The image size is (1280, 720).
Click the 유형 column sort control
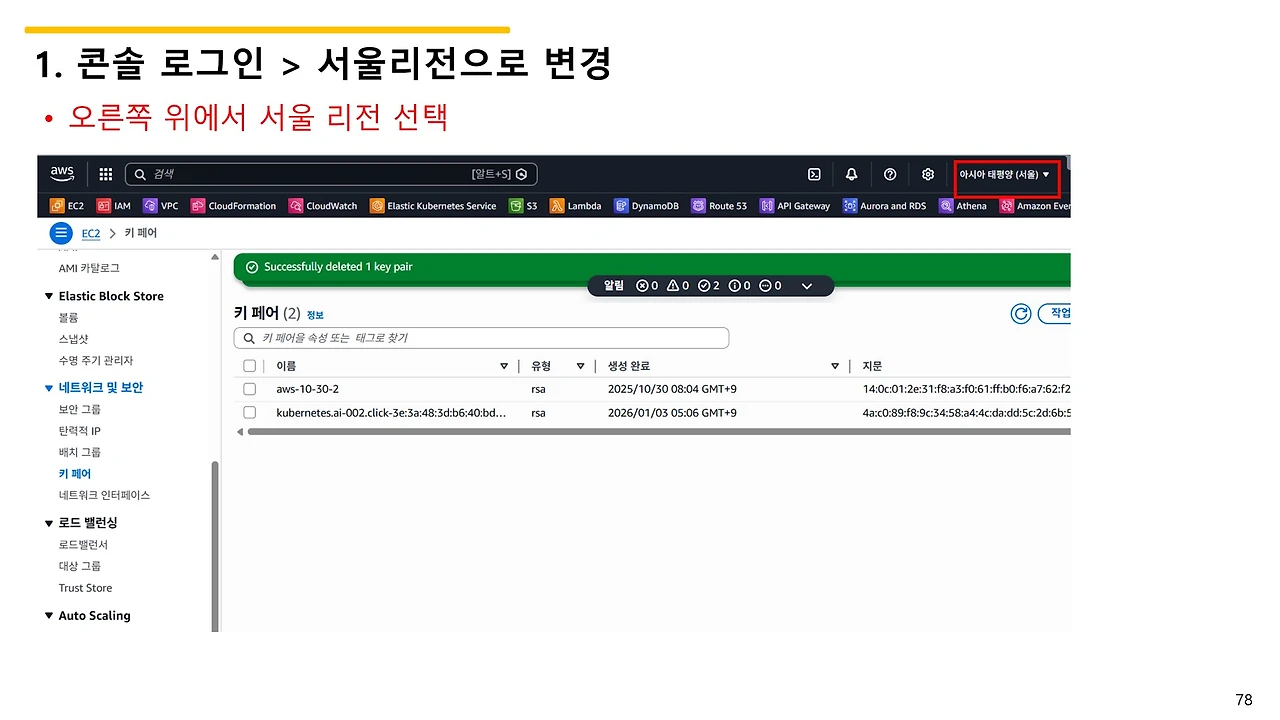click(x=580, y=365)
